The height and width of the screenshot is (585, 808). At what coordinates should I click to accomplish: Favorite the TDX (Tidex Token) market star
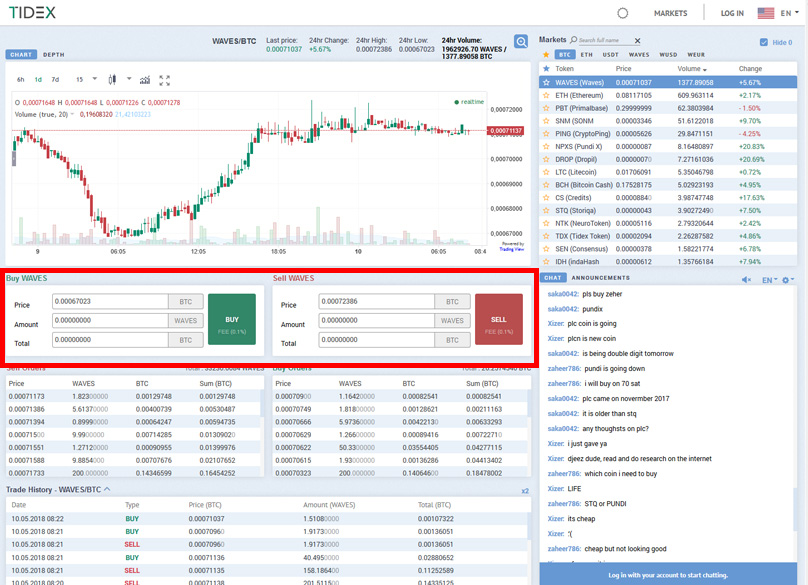click(546, 236)
